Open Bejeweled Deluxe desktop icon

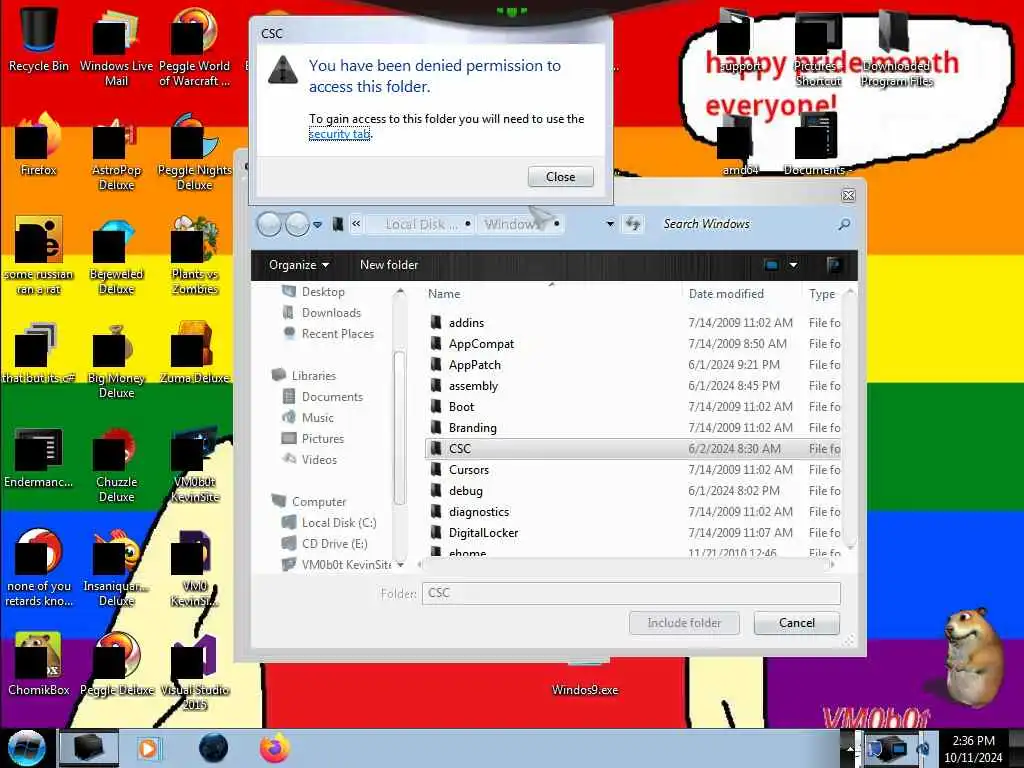coord(116,255)
